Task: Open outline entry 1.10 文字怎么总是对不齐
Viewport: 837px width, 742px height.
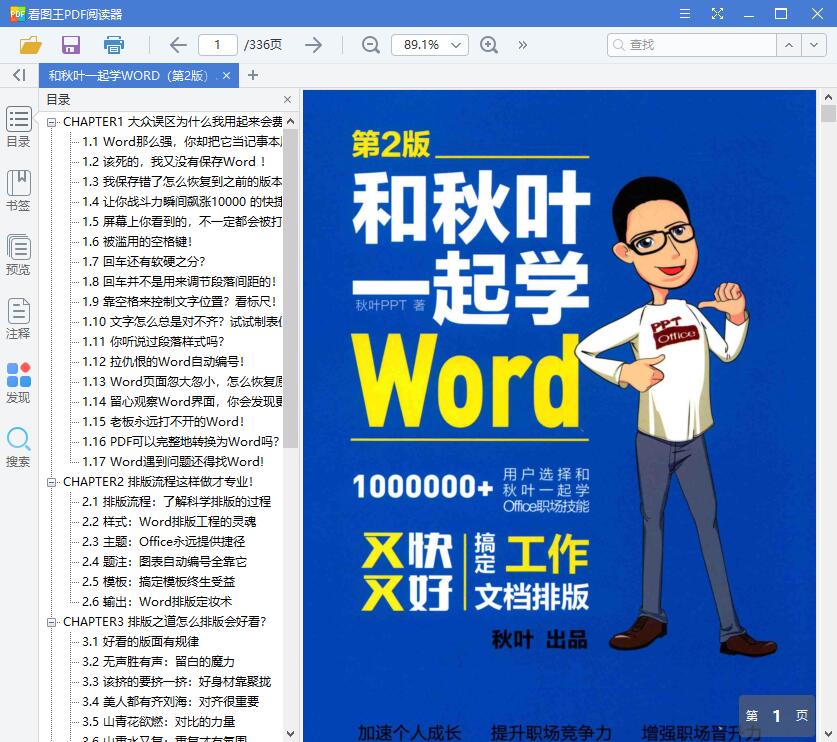Action: pyautogui.click(x=182, y=322)
